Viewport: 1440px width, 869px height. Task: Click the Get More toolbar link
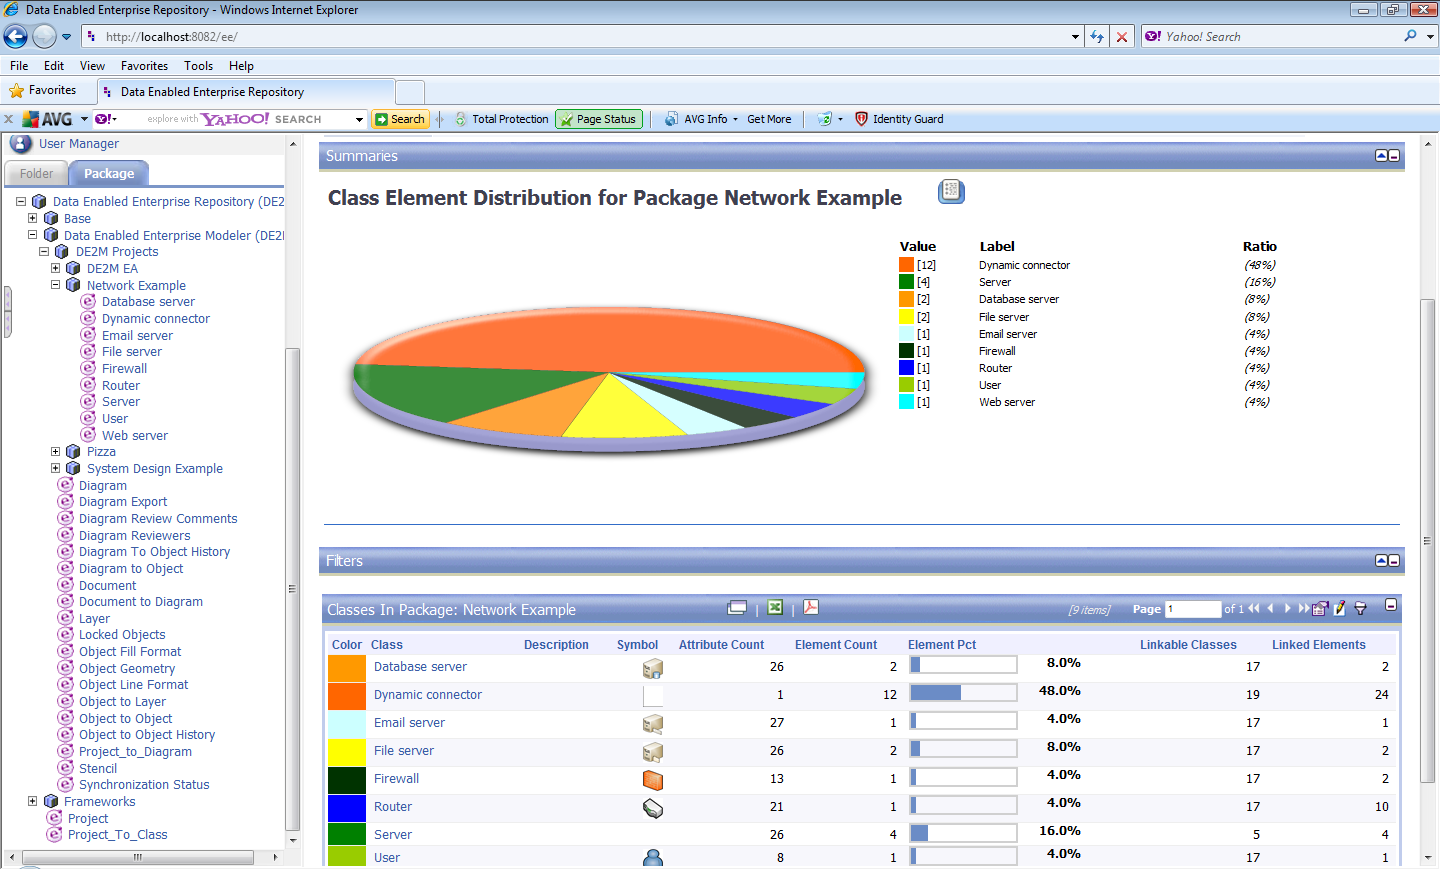point(769,119)
